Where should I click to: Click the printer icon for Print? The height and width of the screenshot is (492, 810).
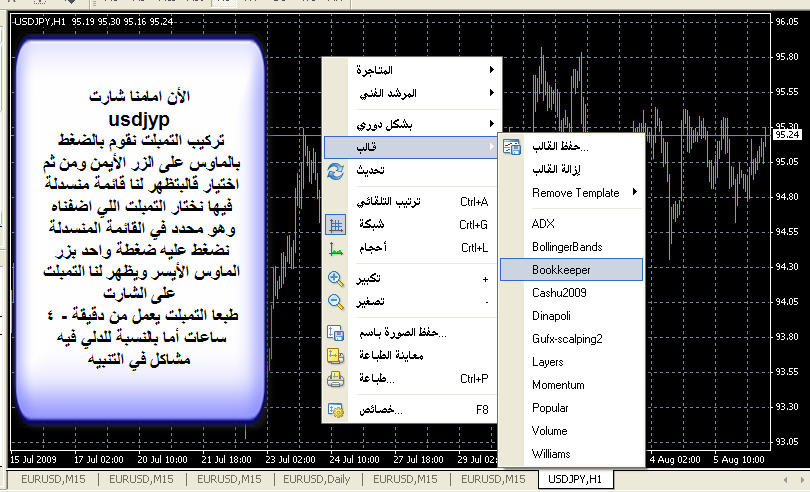click(x=336, y=379)
